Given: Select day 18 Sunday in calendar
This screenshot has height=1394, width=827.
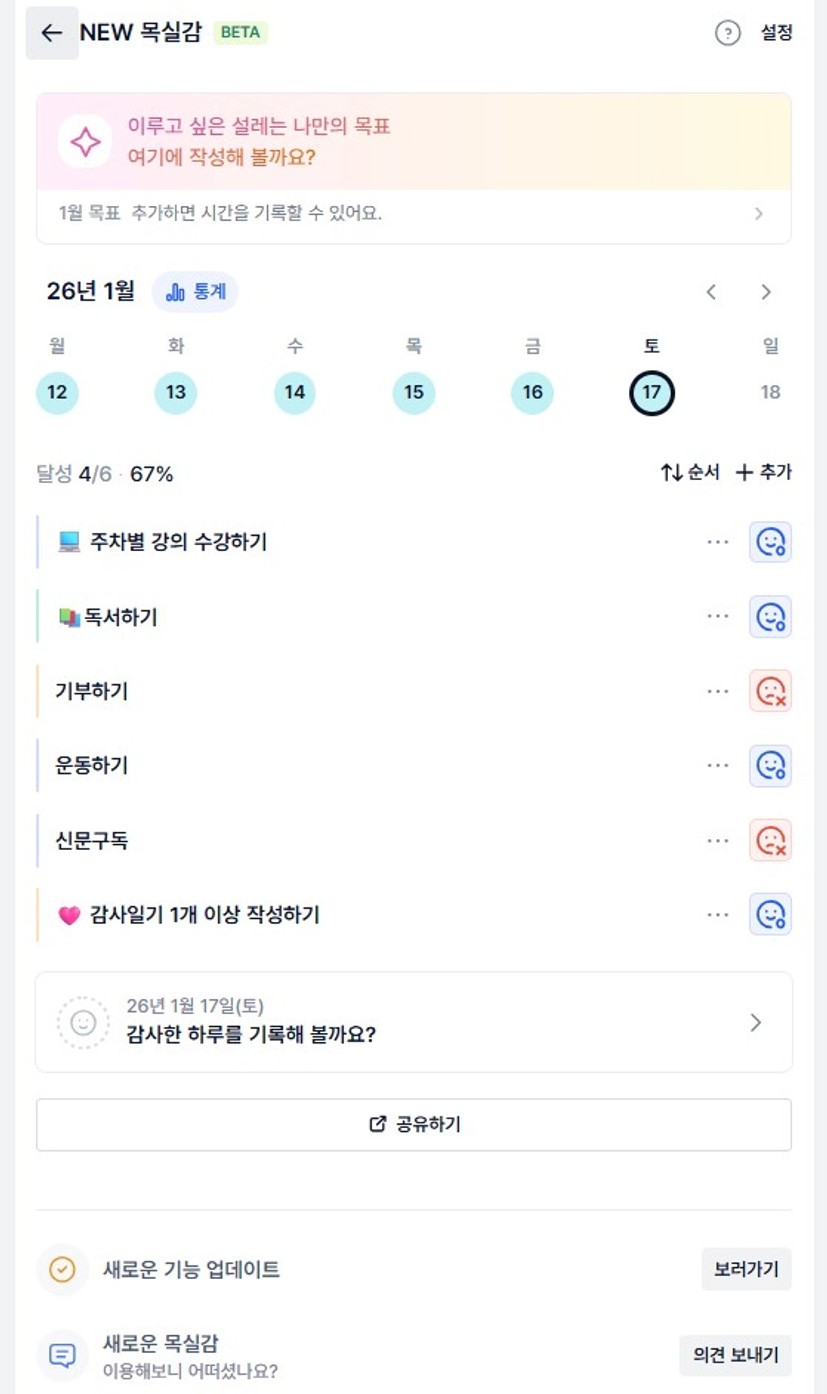Looking at the screenshot, I should 770,392.
